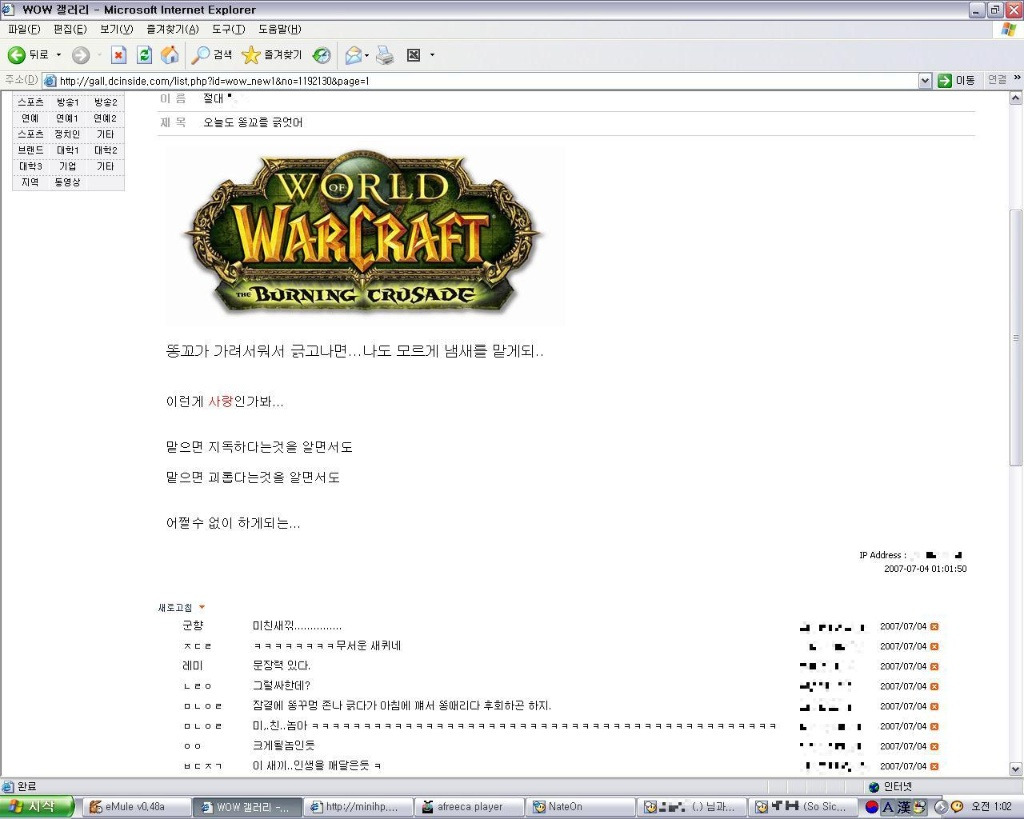Open the 동영상 category link
The height and width of the screenshot is (819, 1024).
coord(67,182)
